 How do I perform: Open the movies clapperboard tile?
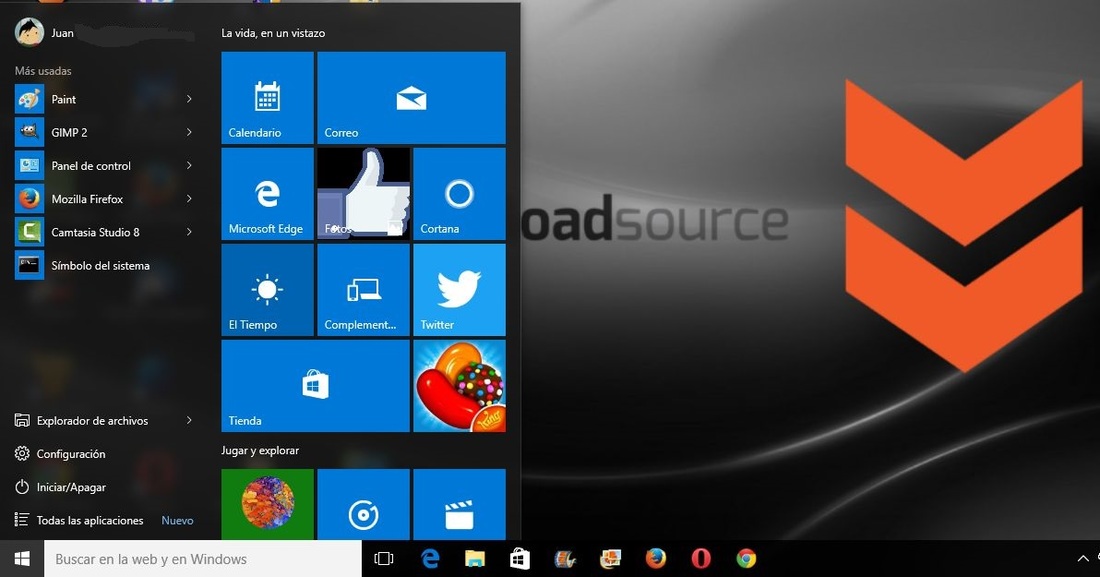(x=460, y=504)
